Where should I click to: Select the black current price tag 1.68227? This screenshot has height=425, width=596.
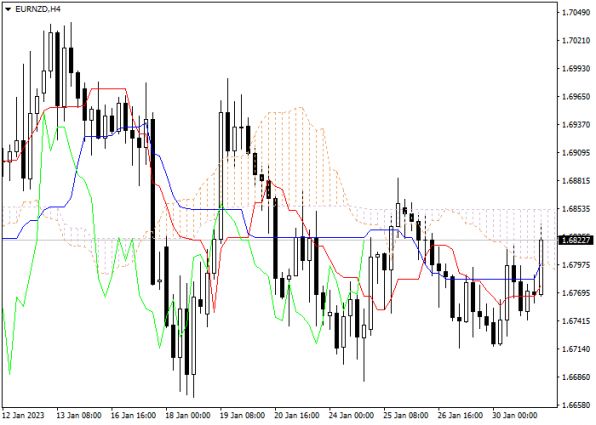coord(577,240)
